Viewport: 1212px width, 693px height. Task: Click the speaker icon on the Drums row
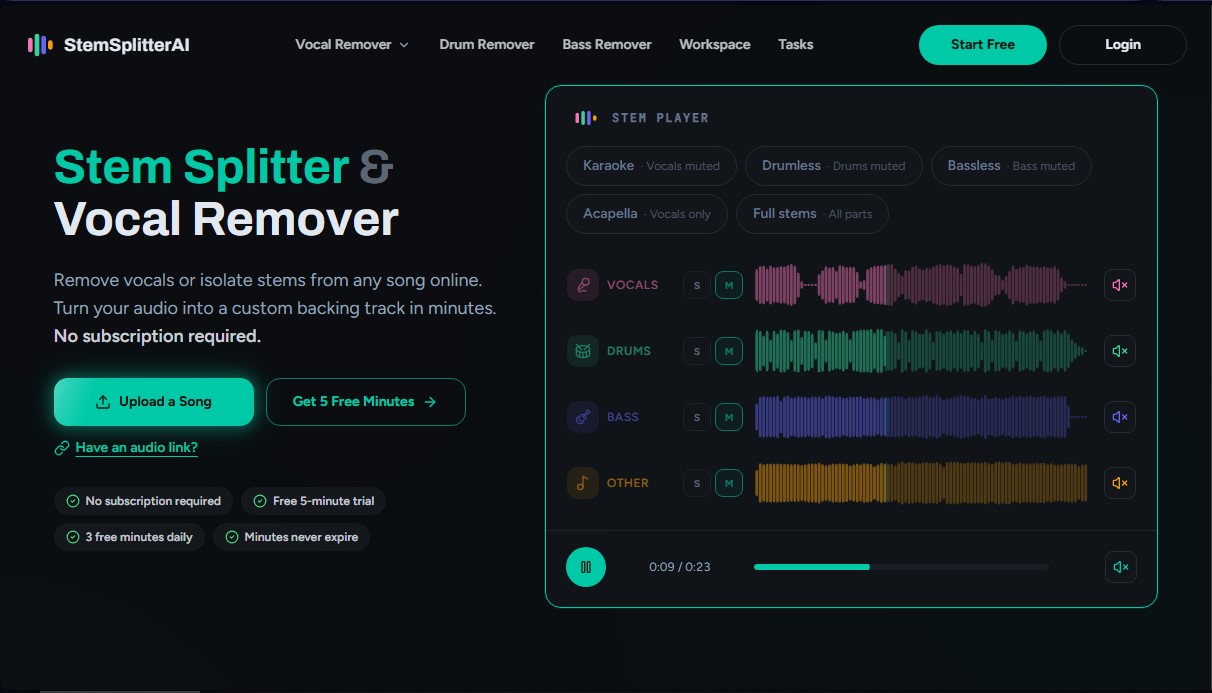tap(1120, 351)
